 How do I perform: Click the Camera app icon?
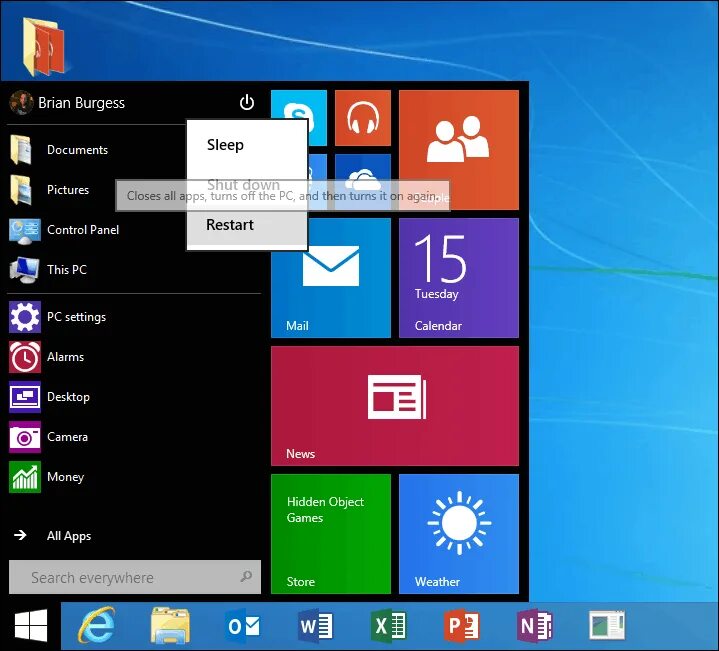pyautogui.click(x=25, y=437)
